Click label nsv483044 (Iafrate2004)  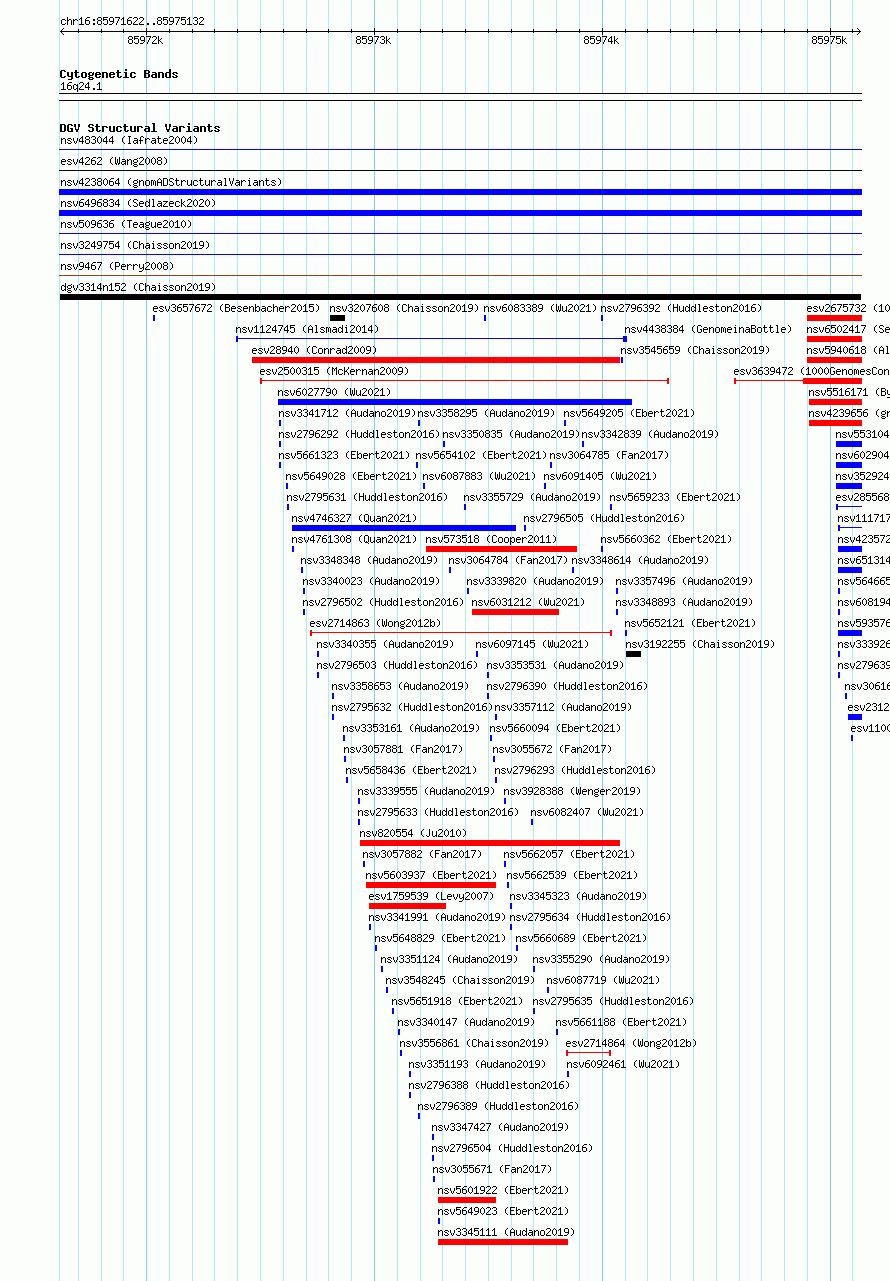pyautogui.click(x=129, y=140)
